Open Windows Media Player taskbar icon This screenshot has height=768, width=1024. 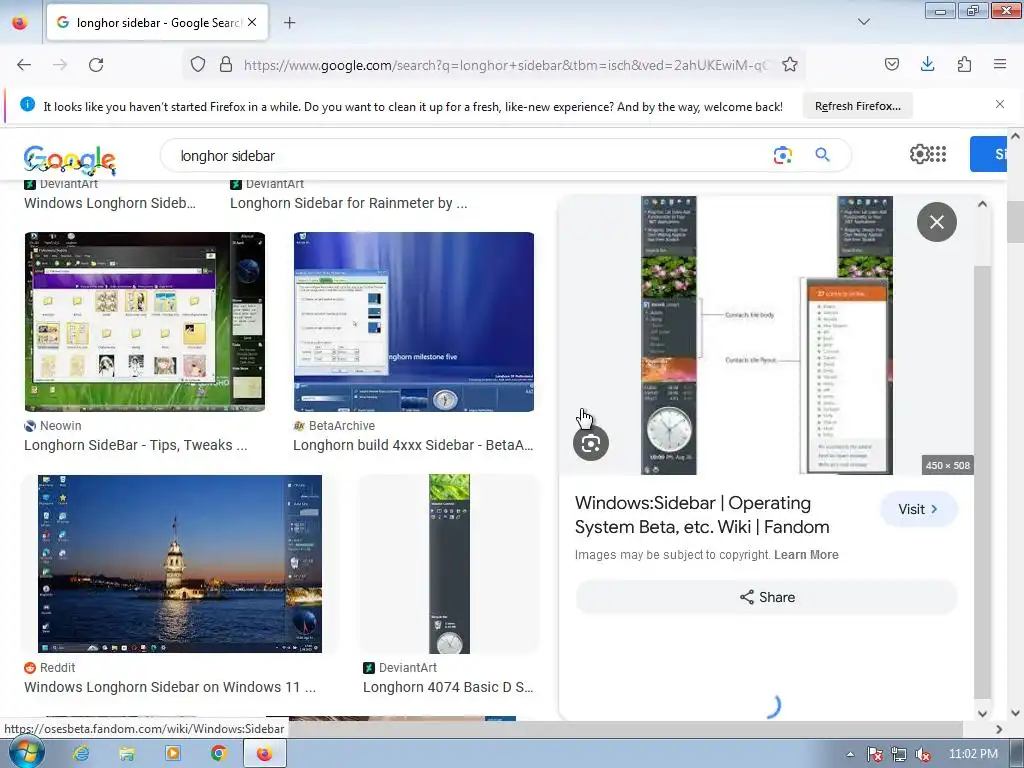click(x=173, y=753)
